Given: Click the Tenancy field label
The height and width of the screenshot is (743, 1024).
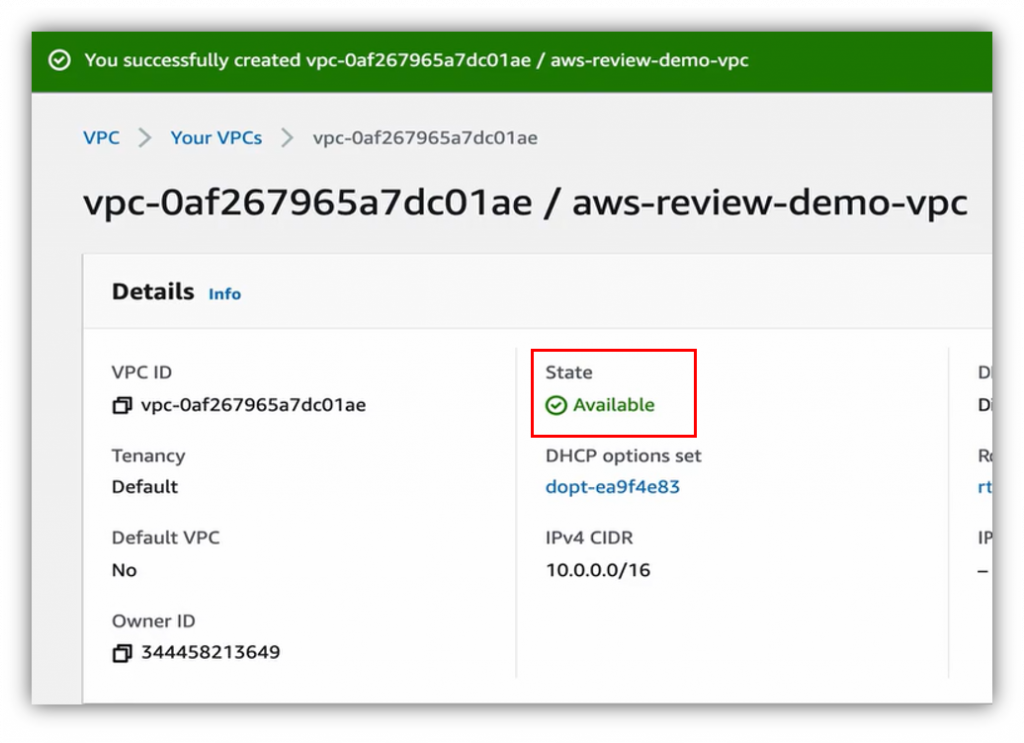Looking at the screenshot, I should (x=148, y=456).
